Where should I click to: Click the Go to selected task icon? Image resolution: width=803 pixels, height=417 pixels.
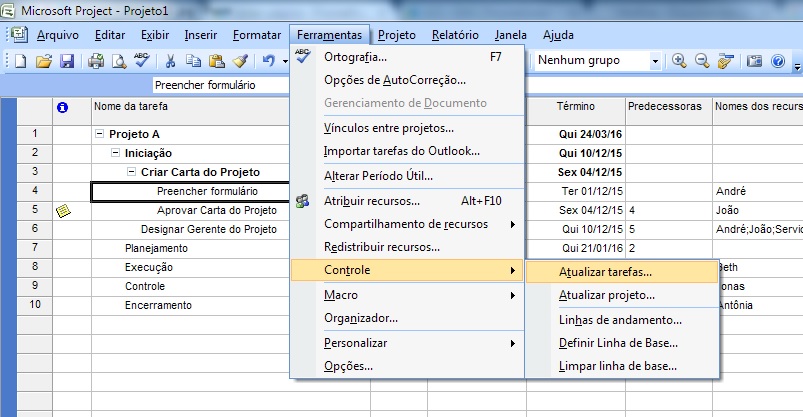tap(725, 61)
